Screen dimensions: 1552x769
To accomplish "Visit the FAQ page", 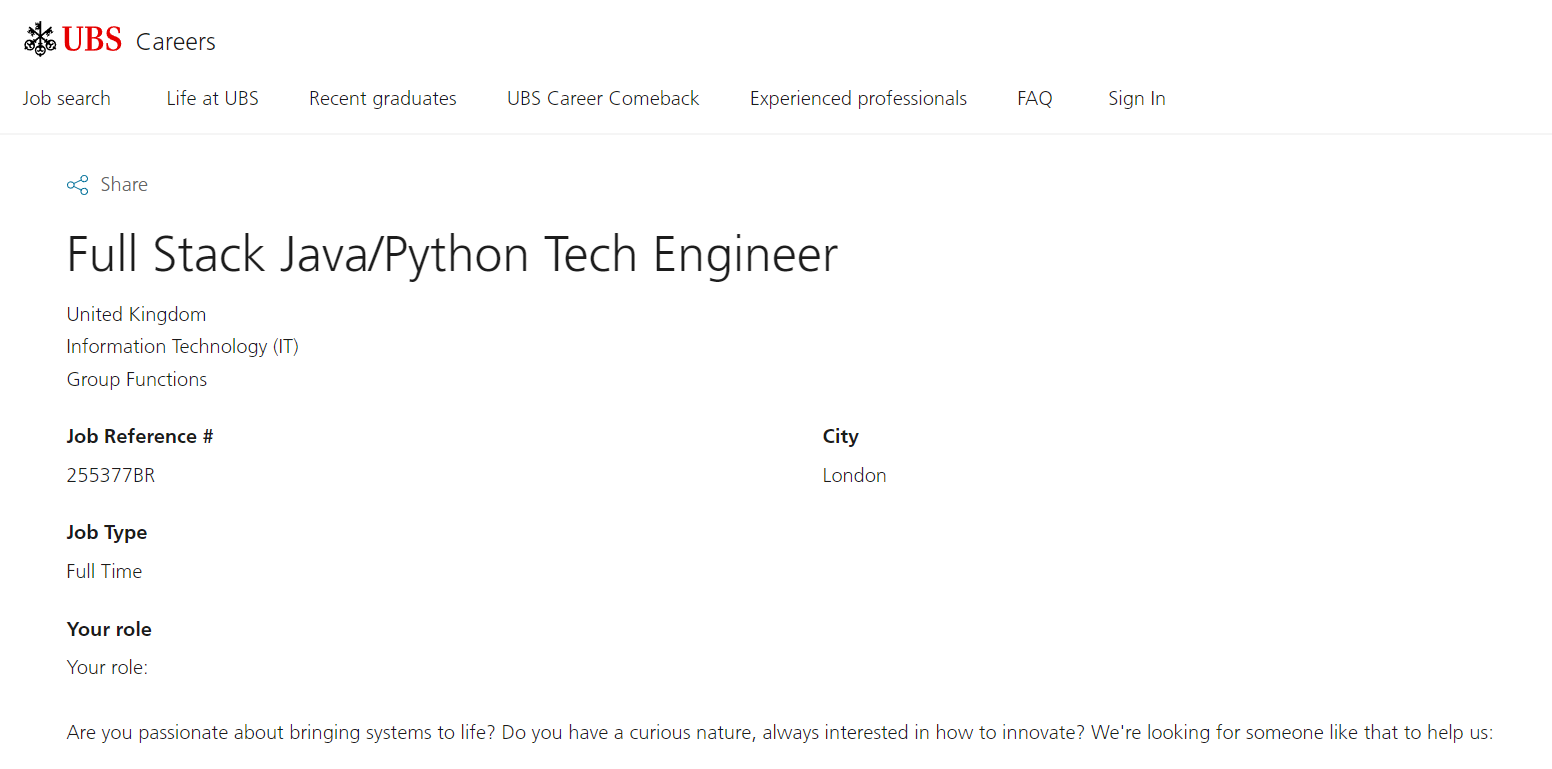I will (1034, 99).
